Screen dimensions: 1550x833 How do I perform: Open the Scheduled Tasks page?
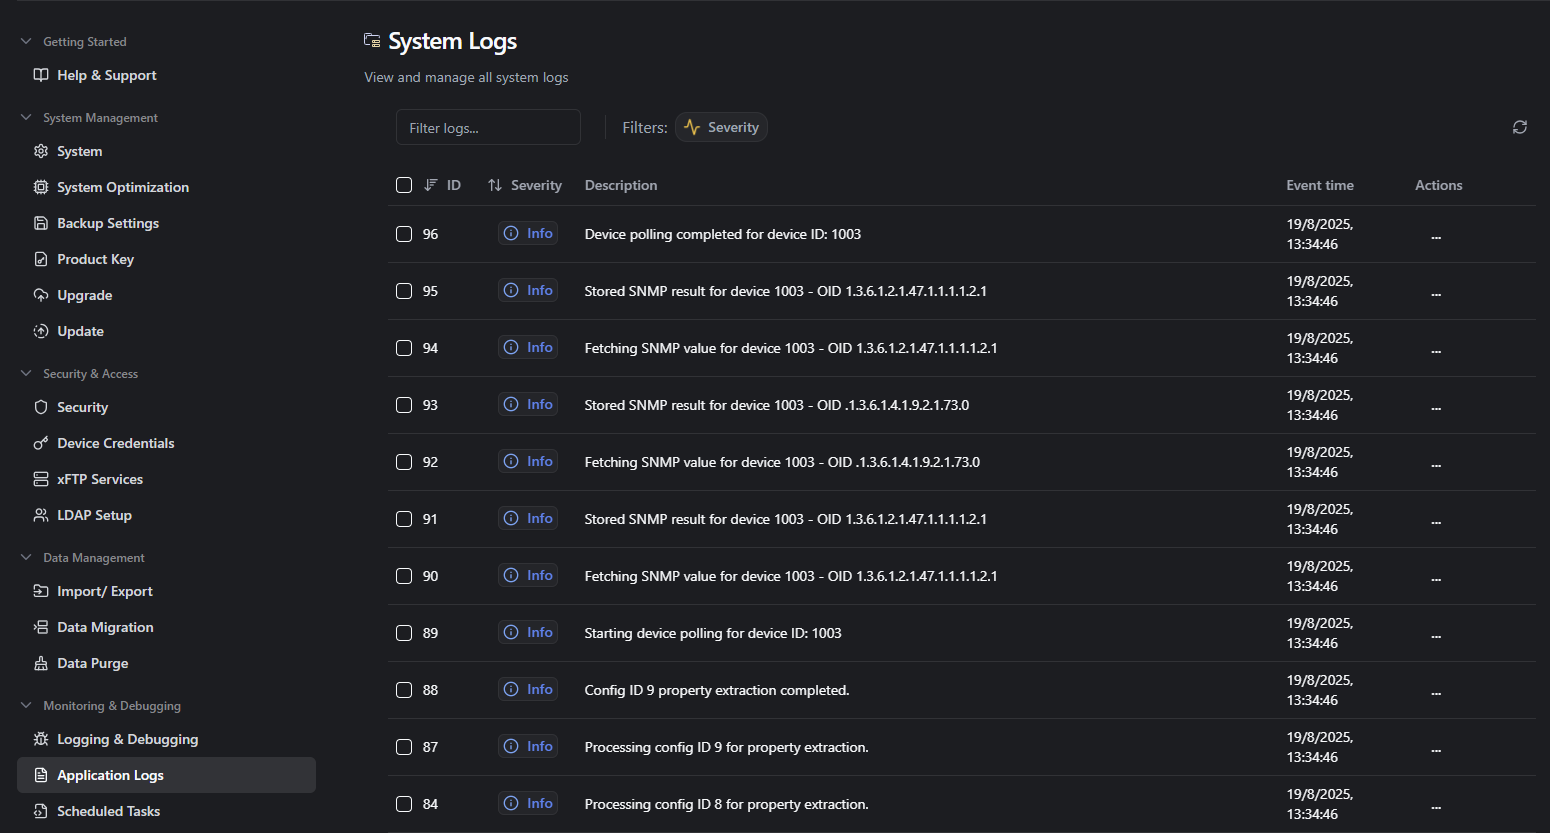108,811
